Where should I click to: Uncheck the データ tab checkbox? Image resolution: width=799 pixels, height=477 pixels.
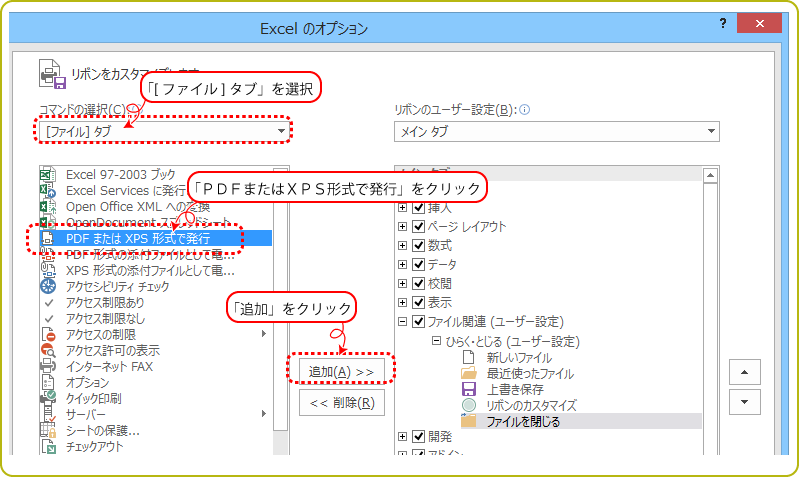click(x=418, y=264)
